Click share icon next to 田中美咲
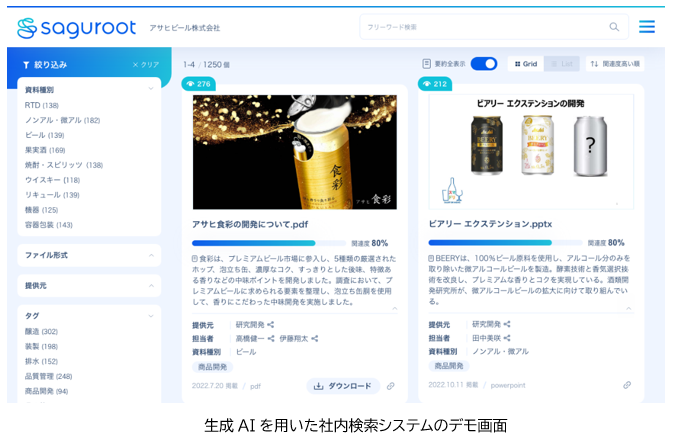The height and width of the screenshot is (440, 676). pos(507,338)
